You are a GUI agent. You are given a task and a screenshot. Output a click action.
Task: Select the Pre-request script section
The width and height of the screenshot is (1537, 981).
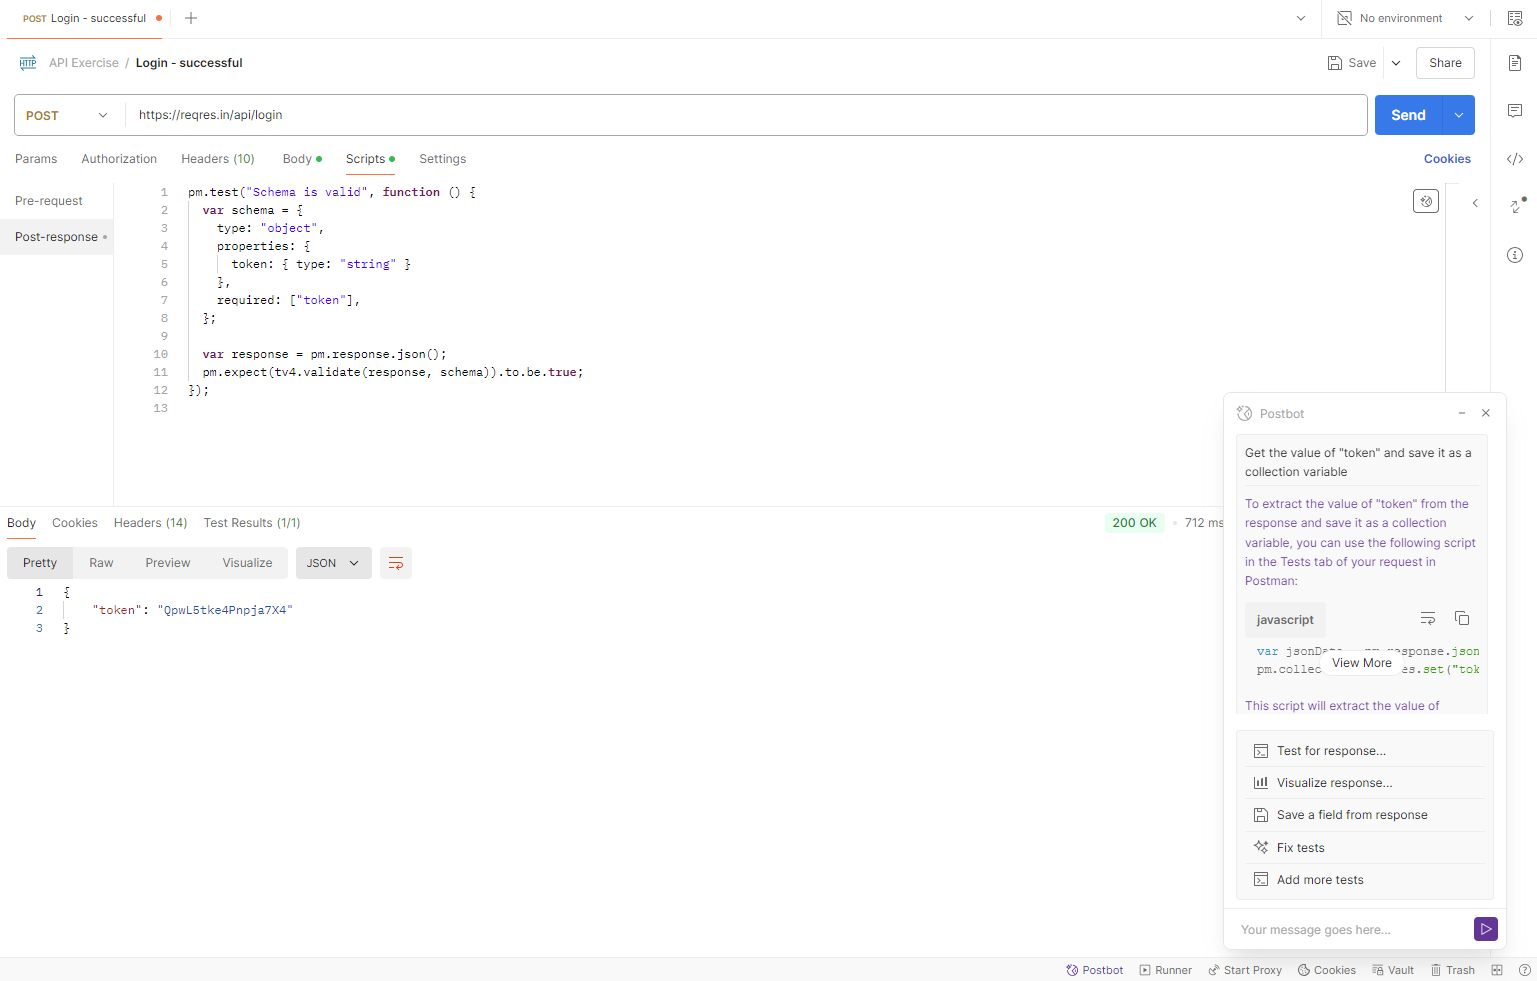tap(49, 201)
